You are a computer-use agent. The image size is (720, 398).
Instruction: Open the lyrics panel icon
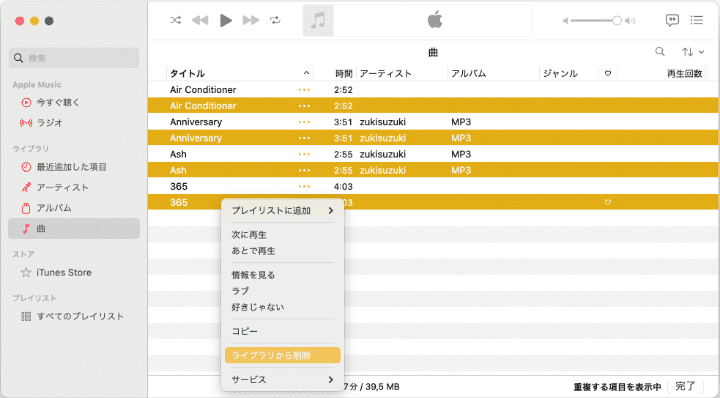pyautogui.click(x=672, y=20)
